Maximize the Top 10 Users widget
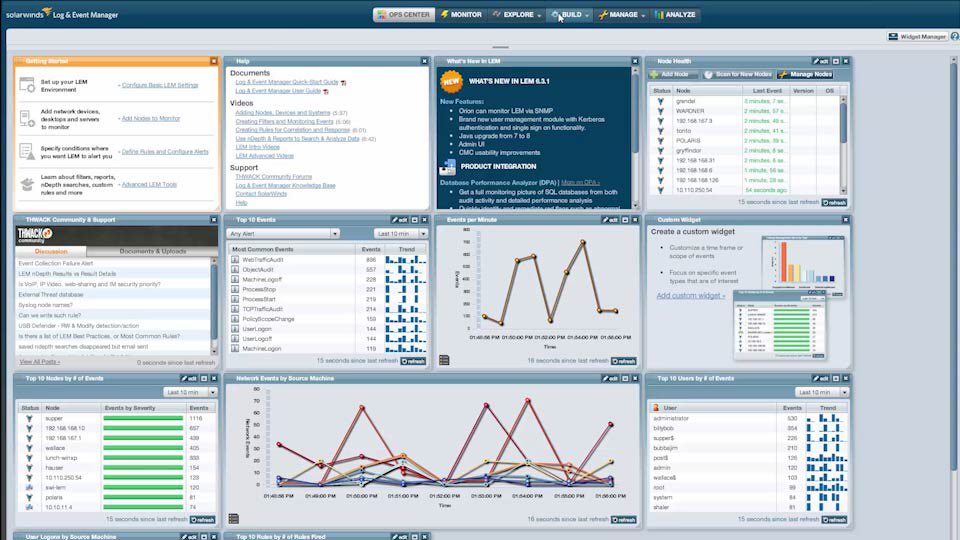Screen dimensions: 960x540 coord(836,378)
